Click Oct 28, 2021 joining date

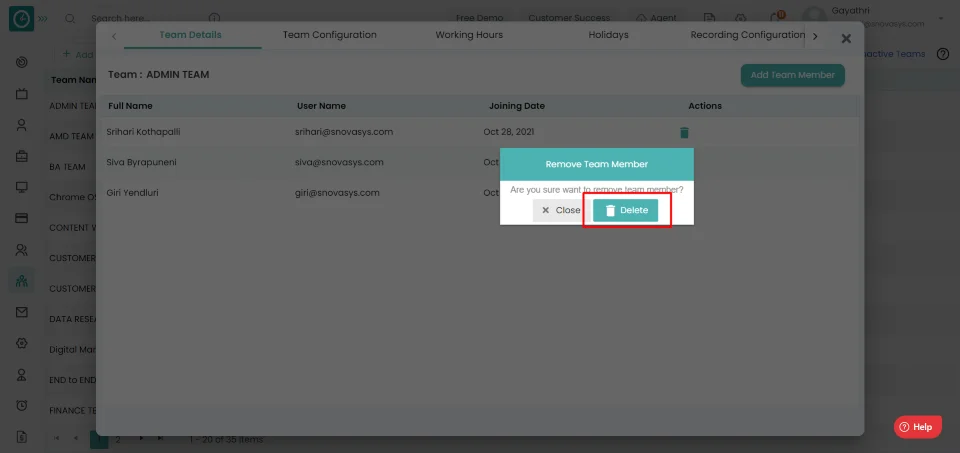(509, 132)
